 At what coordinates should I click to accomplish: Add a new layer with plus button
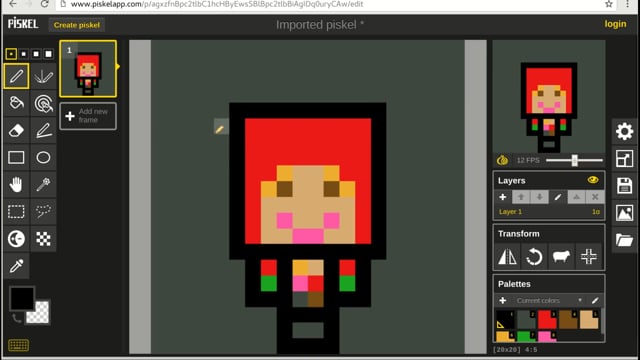pyautogui.click(x=502, y=197)
